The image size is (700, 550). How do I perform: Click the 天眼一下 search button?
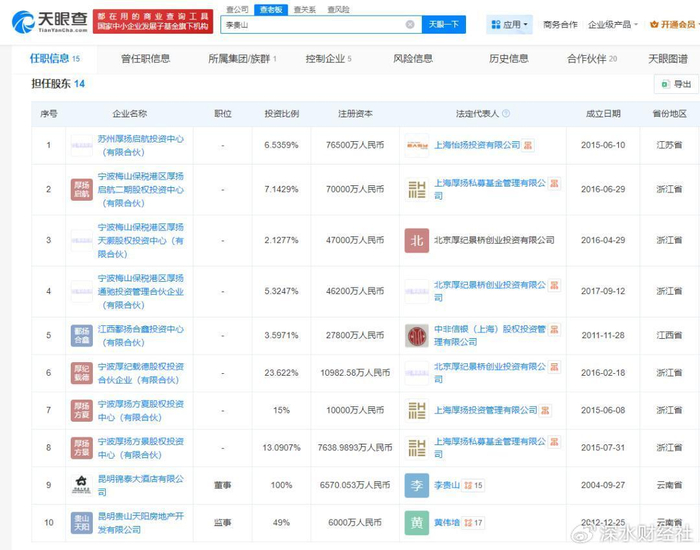(x=445, y=24)
